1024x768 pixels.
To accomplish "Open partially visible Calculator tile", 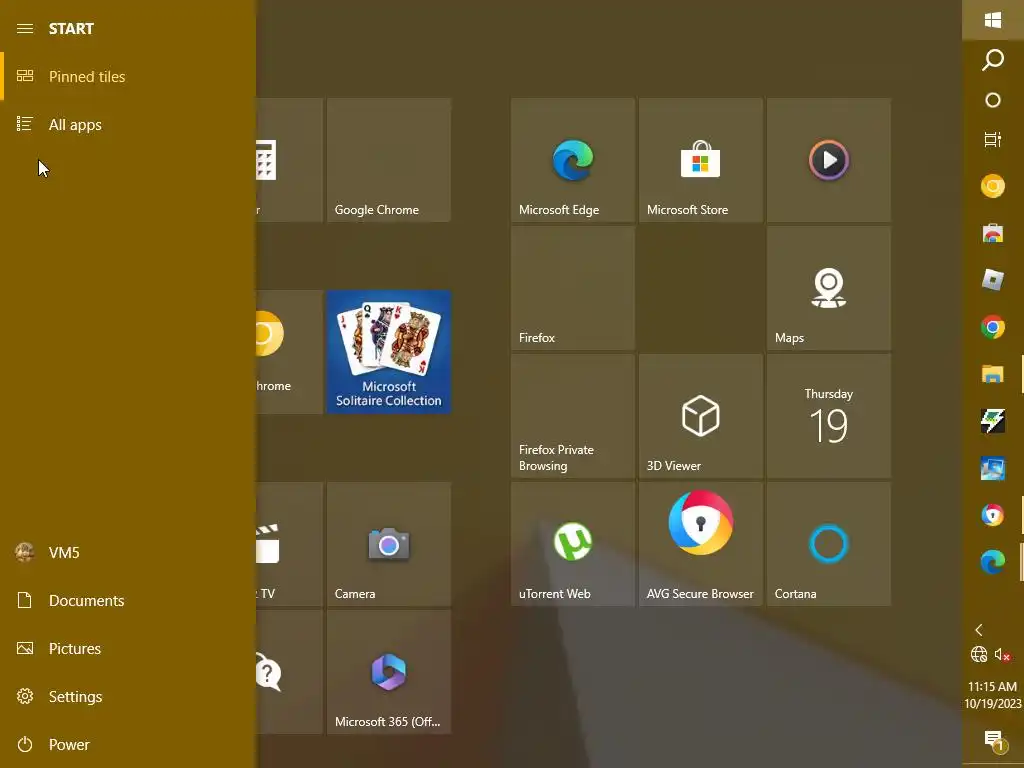I will click(x=289, y=160).
